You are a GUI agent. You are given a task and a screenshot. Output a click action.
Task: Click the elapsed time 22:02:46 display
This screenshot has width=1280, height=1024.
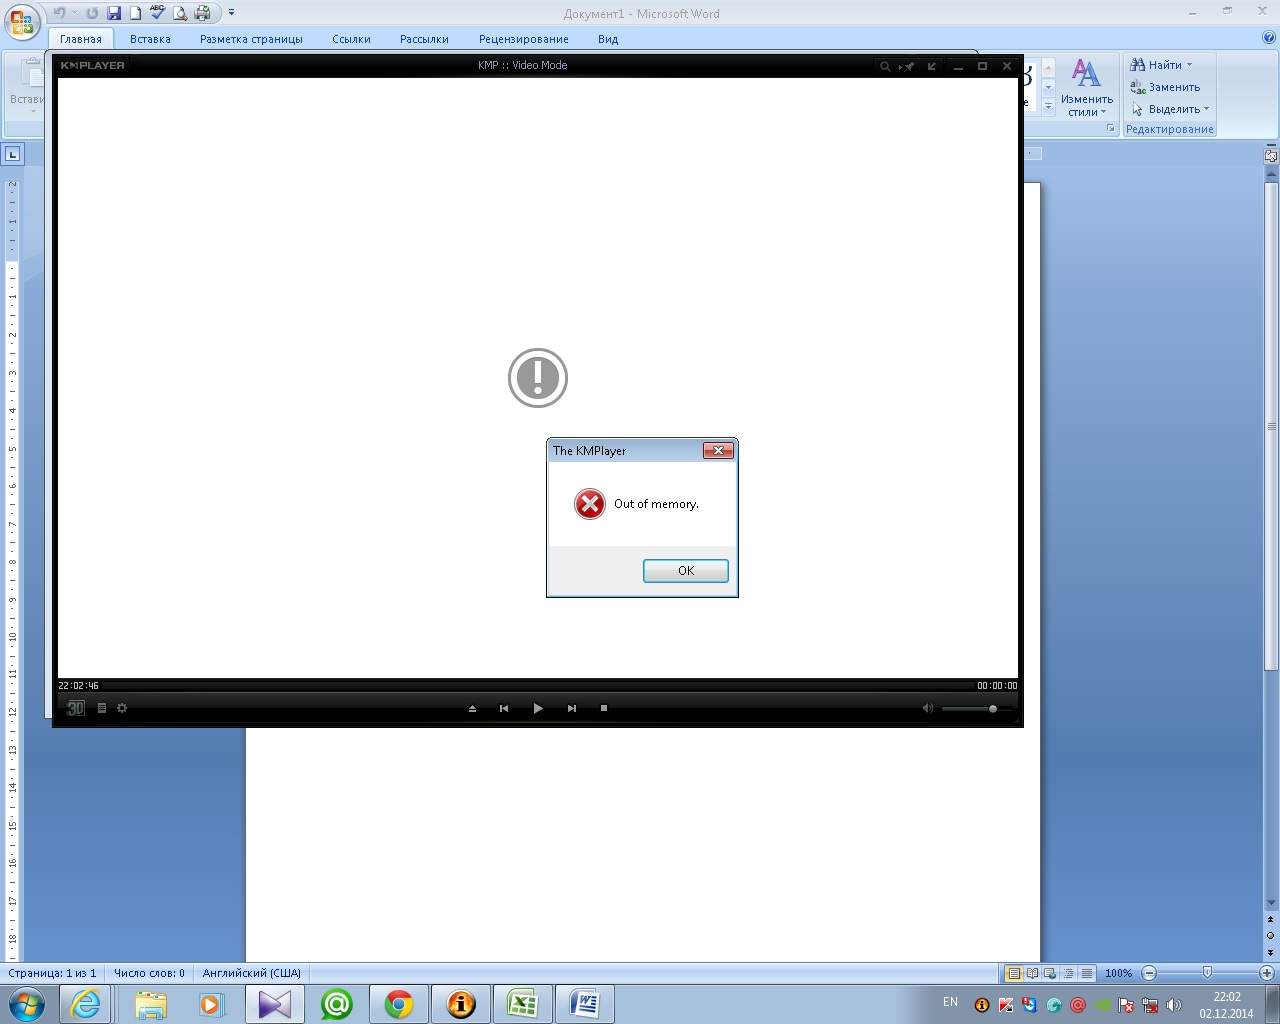click(x=78, y=686)
